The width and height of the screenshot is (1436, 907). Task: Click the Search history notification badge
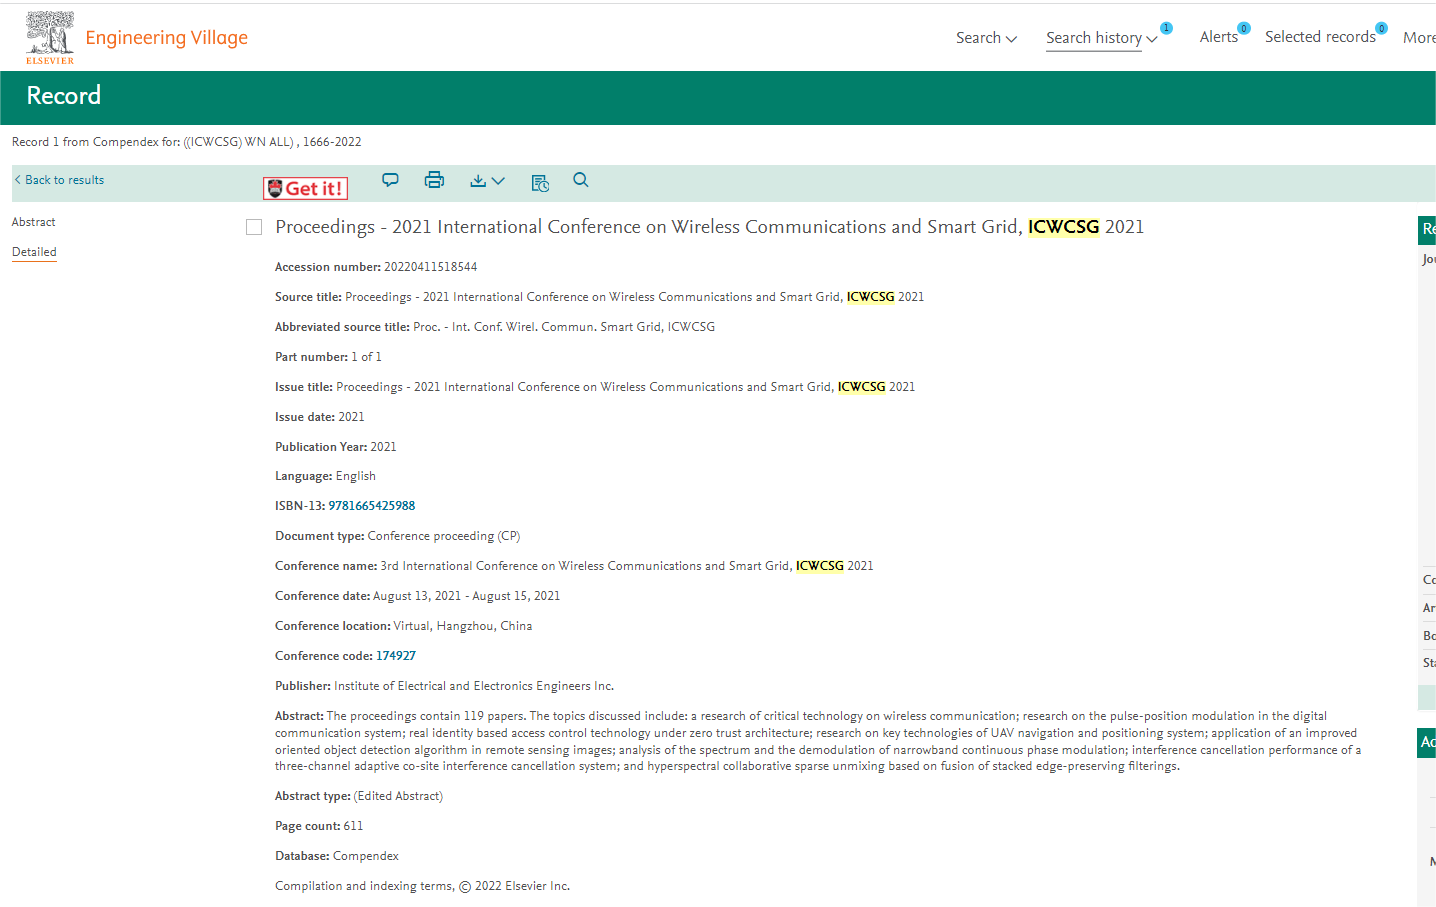[x=1166, y=28]
